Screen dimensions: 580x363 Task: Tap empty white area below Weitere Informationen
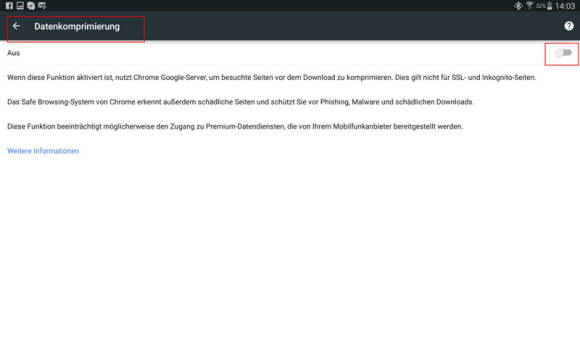click(x=290, y=259)
